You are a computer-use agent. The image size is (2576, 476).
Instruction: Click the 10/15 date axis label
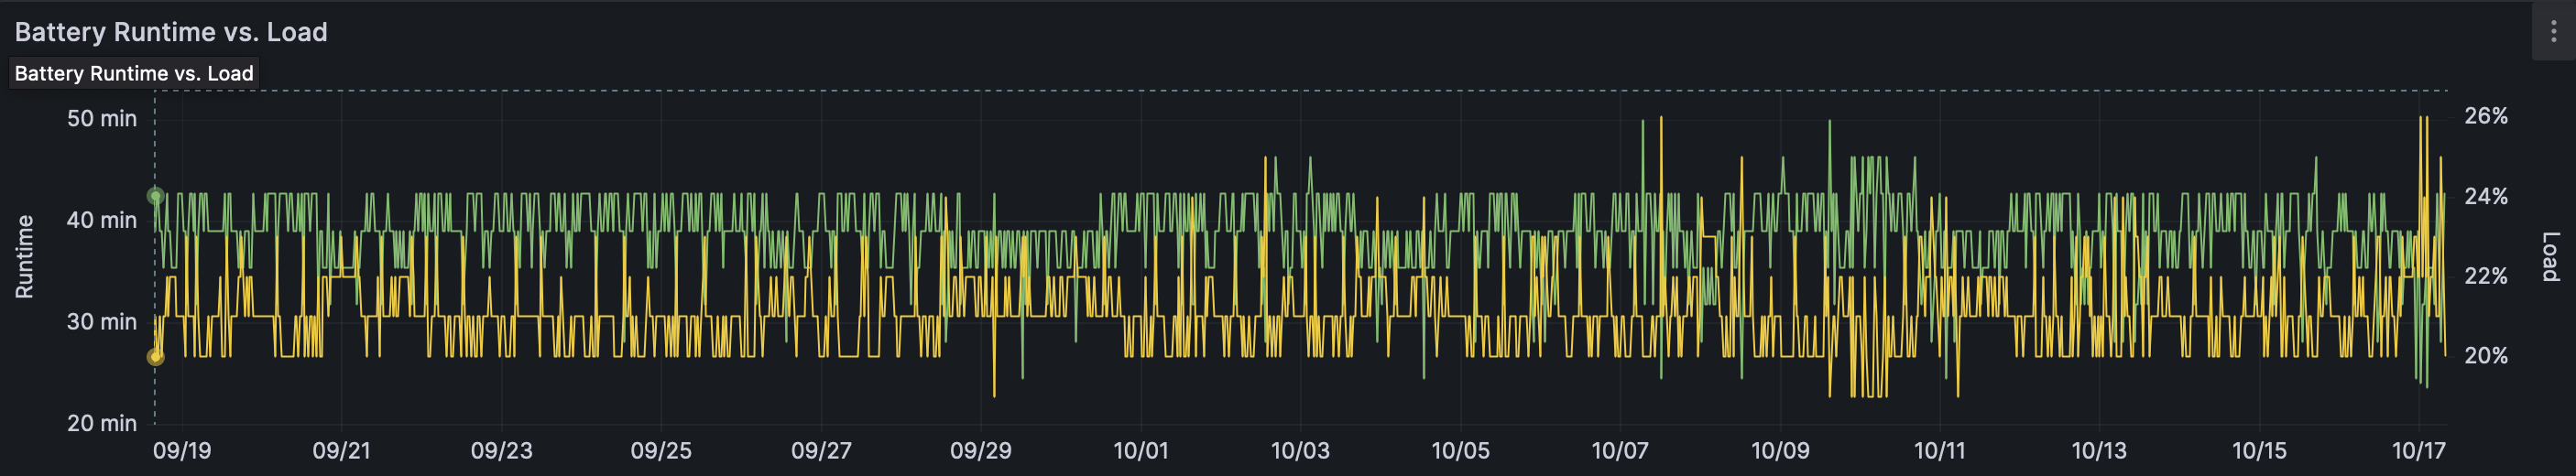coord(2259,451)
